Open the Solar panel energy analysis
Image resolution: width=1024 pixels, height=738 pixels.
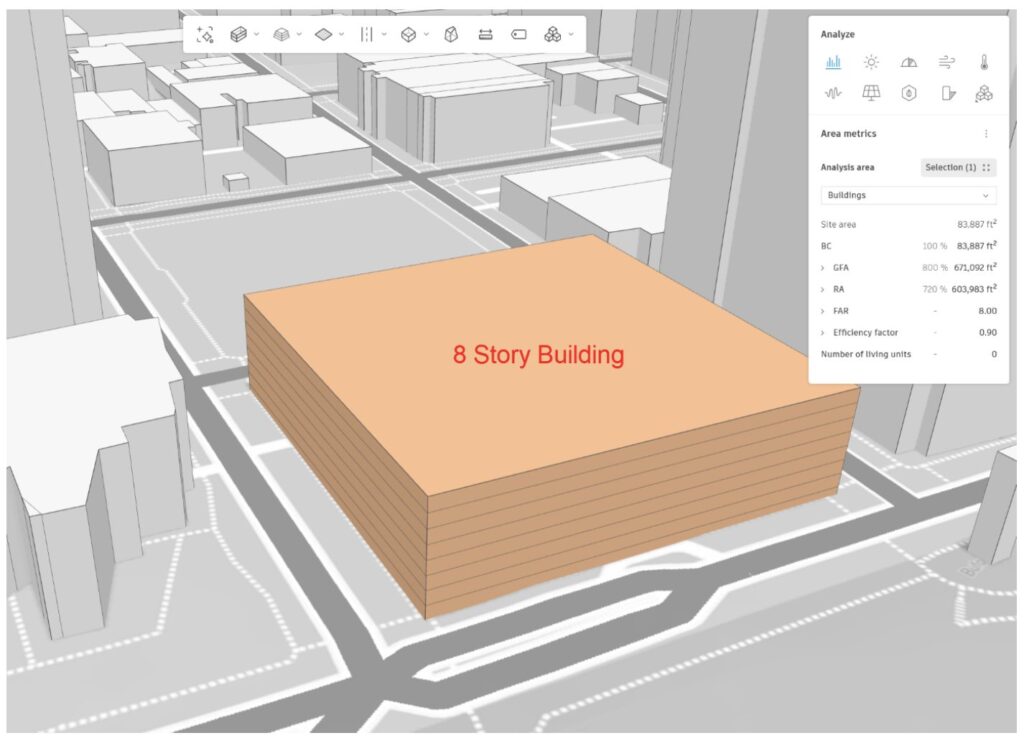pyautogui.click(x=871, y=93)
